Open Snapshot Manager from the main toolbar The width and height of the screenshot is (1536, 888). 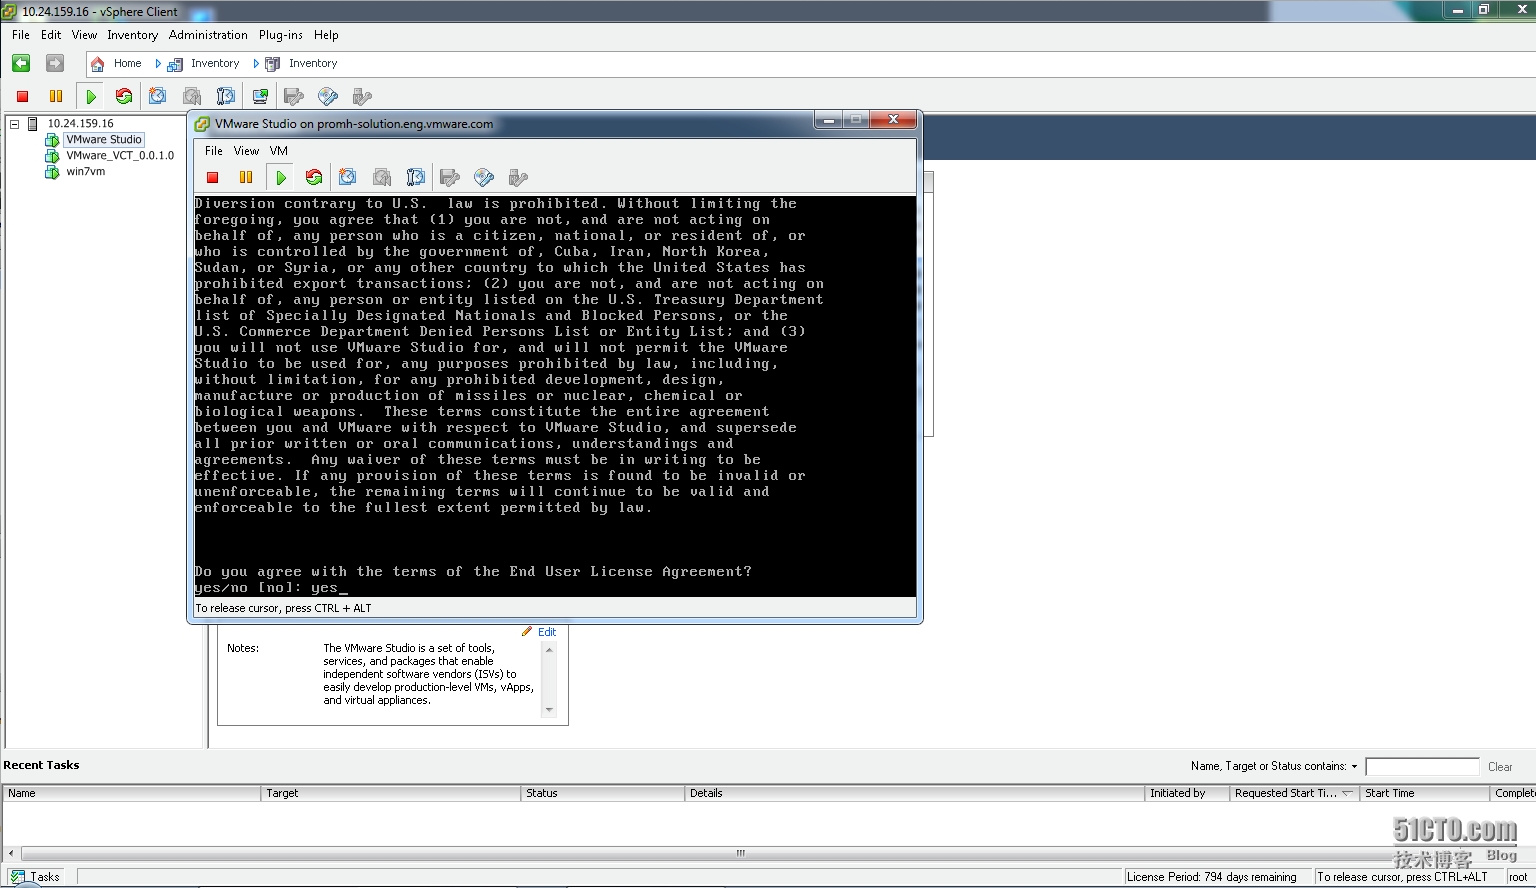[x=226, y=96]
